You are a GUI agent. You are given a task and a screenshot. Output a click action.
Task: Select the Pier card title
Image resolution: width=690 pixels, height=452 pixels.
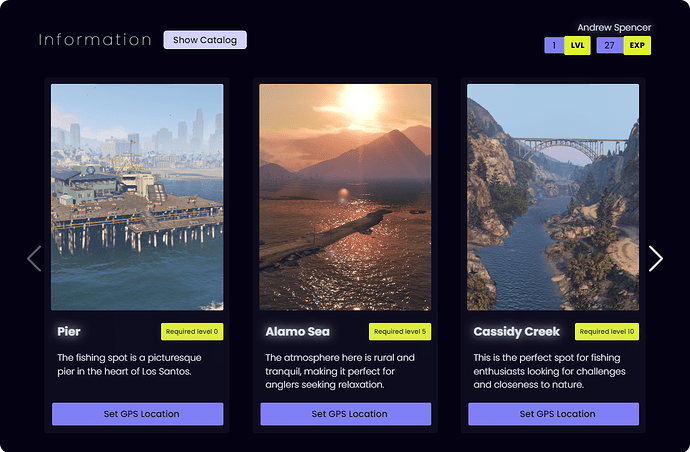(69, 332)
